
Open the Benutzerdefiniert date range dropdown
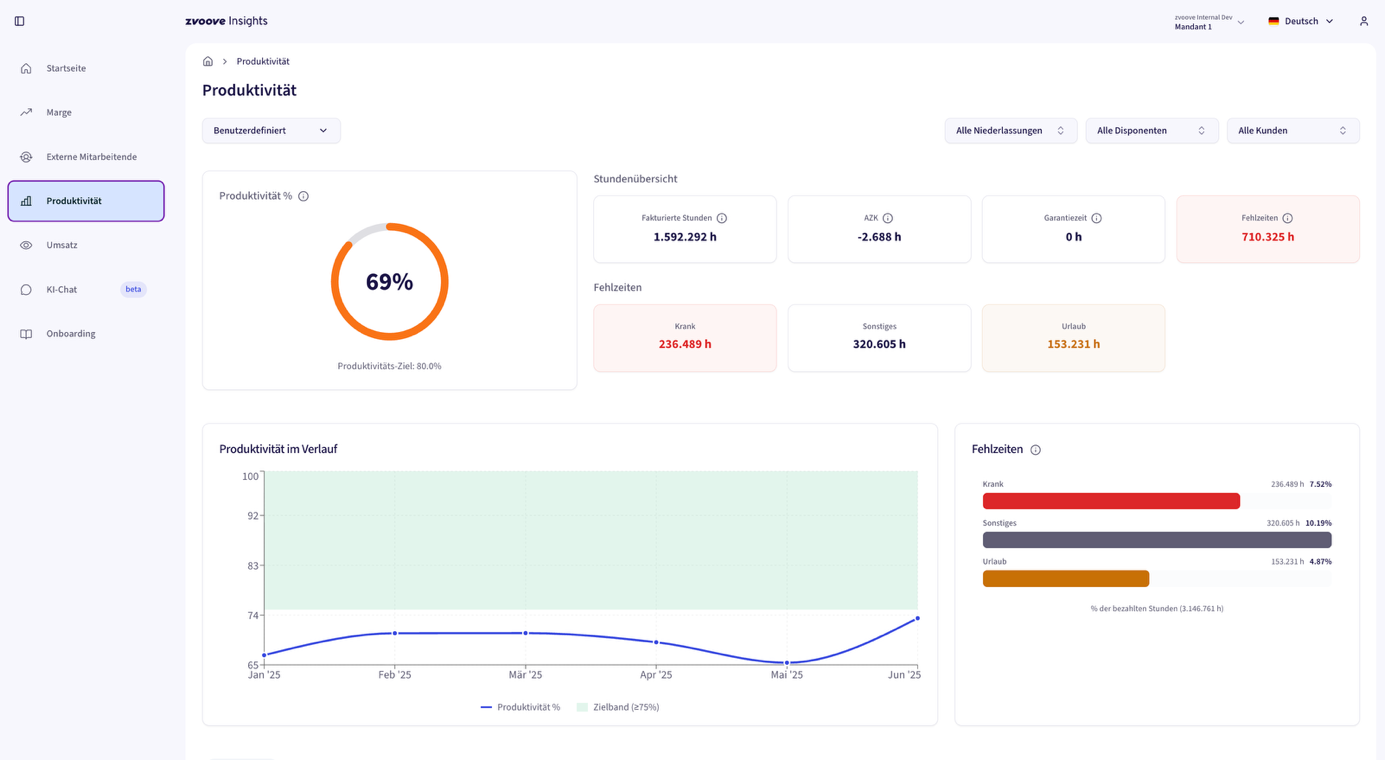[x=271, y=131]
